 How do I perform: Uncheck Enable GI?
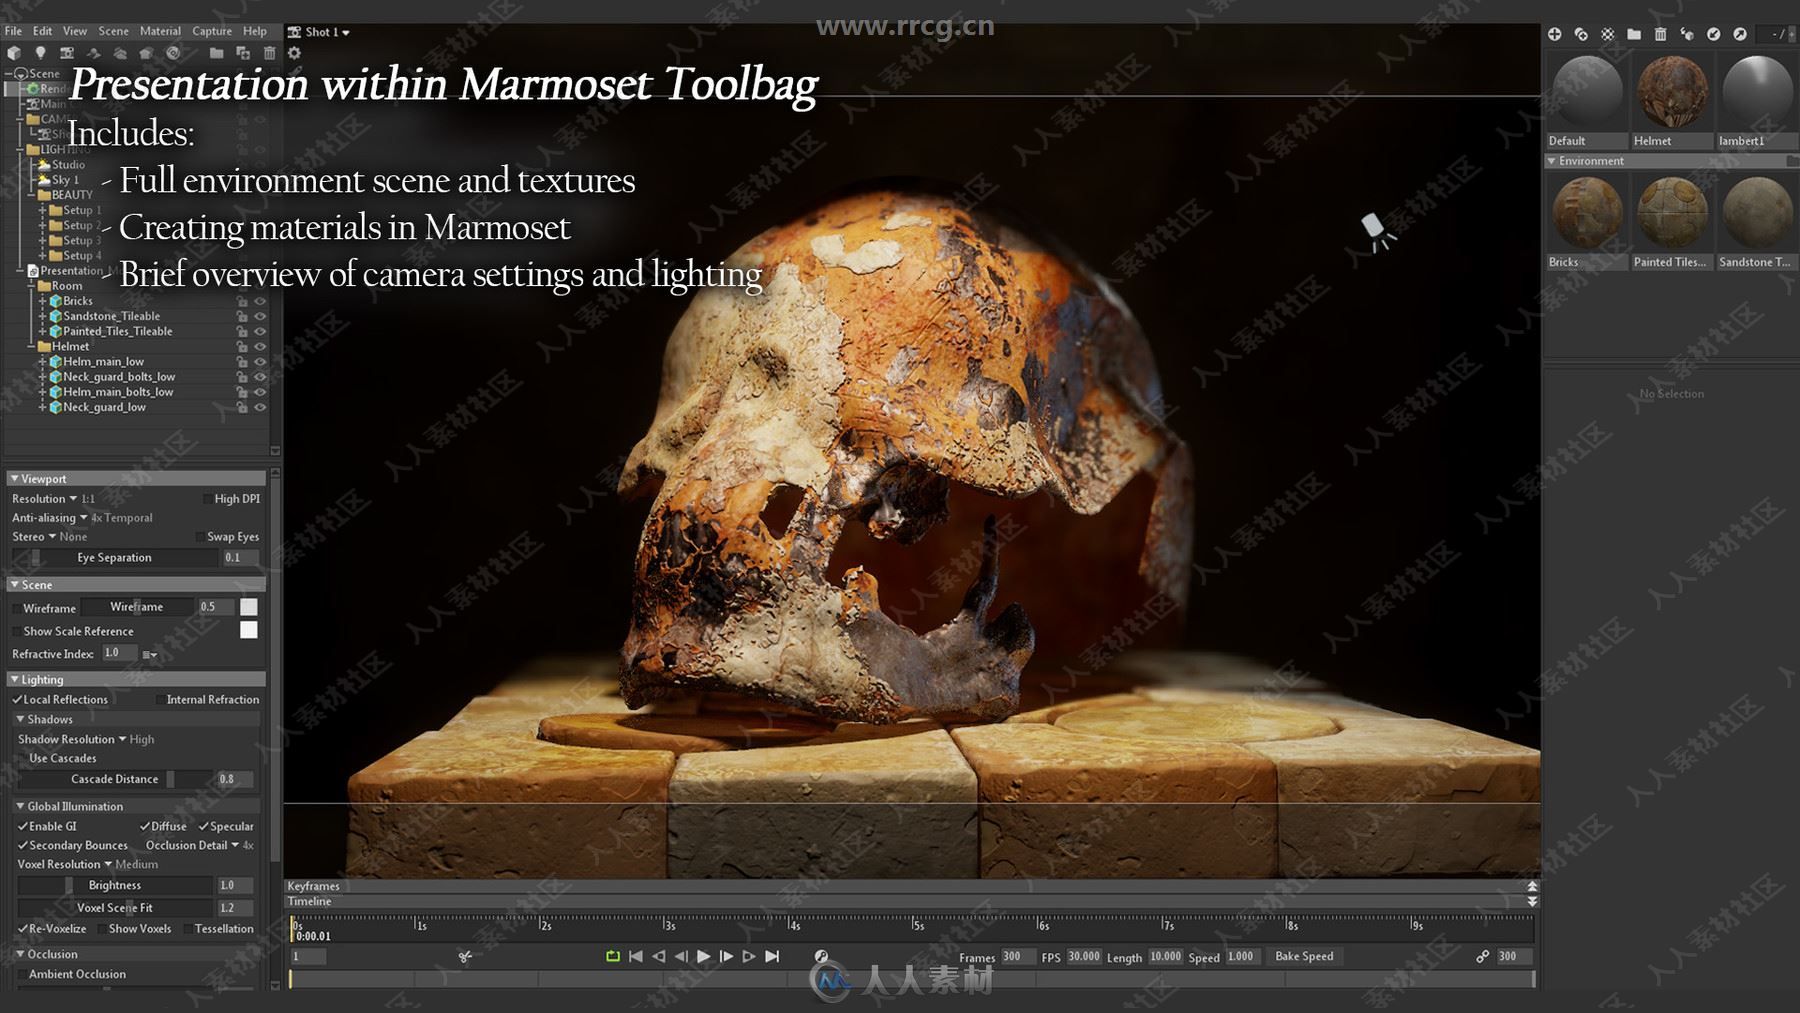click(23, 827)
